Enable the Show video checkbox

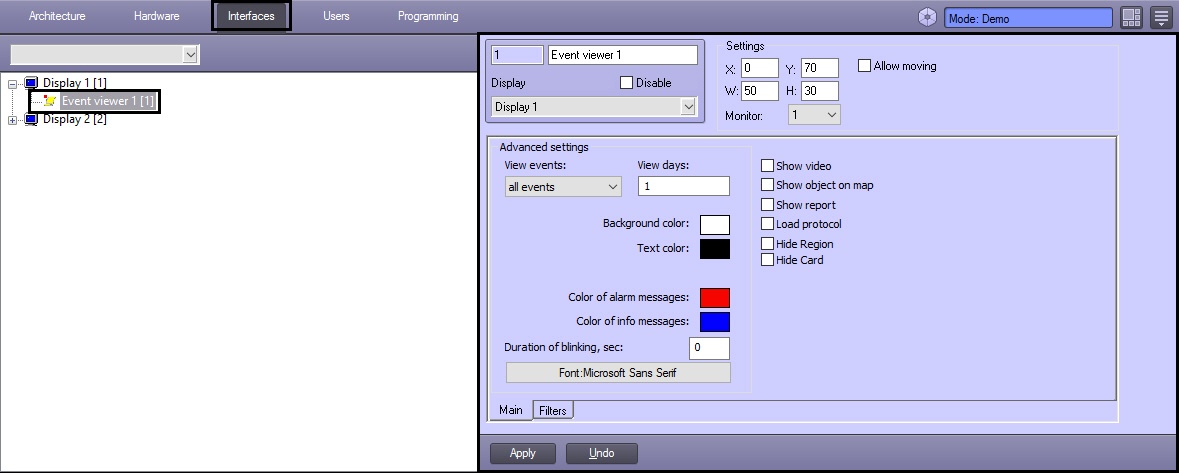(768, 166)
